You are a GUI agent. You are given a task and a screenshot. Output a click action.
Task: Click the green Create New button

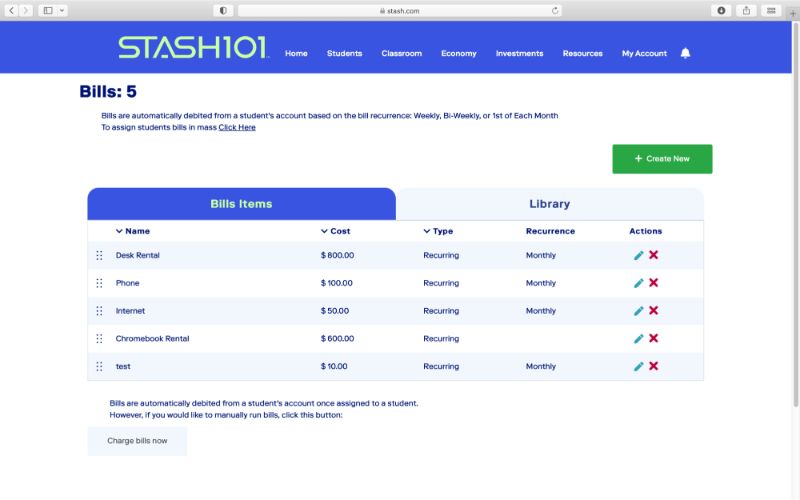pos(662,159)
